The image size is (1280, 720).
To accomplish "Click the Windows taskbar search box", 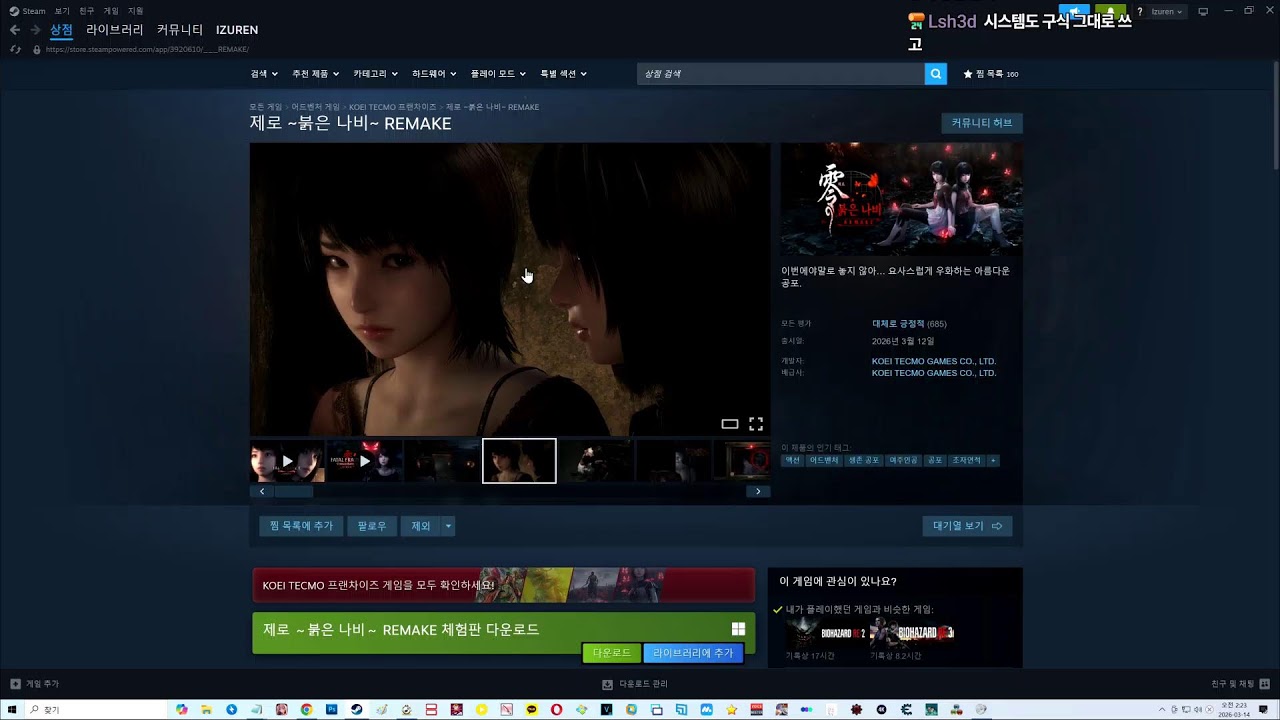I will 98,709.
